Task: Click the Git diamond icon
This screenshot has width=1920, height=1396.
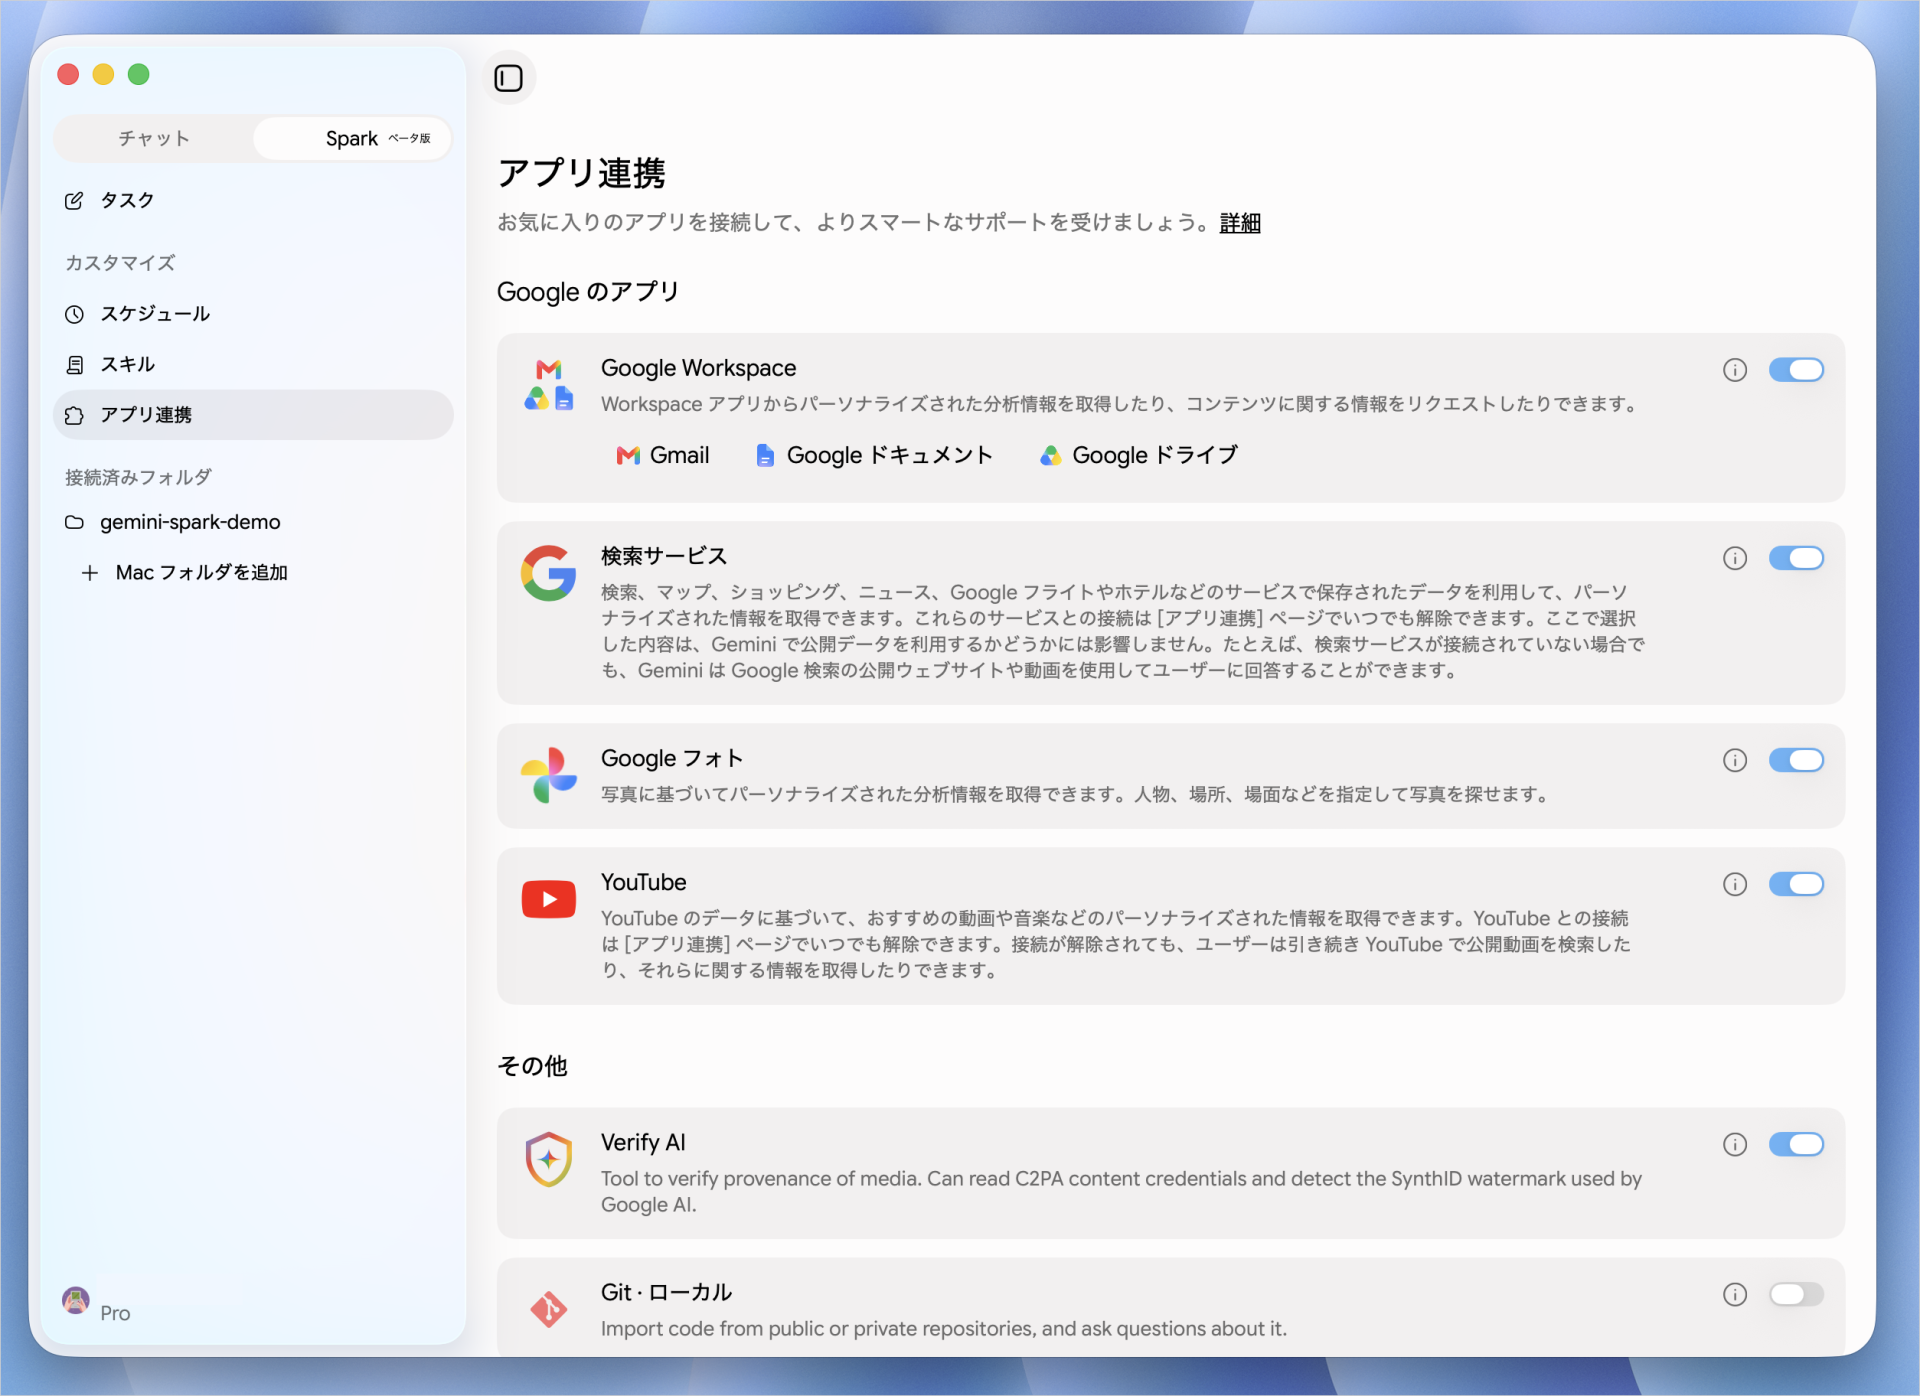Action: [x=549, y=1309]
